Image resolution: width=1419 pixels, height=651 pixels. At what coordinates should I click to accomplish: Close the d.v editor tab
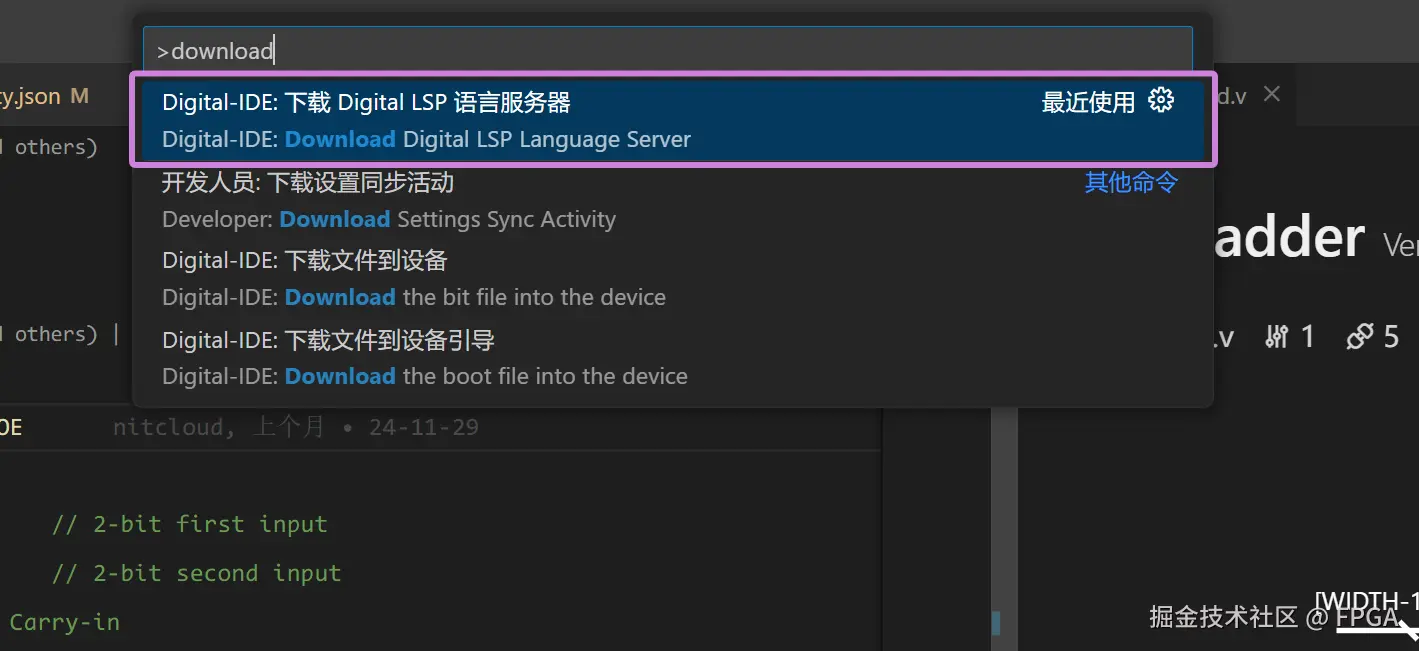tap(1271, 94)
